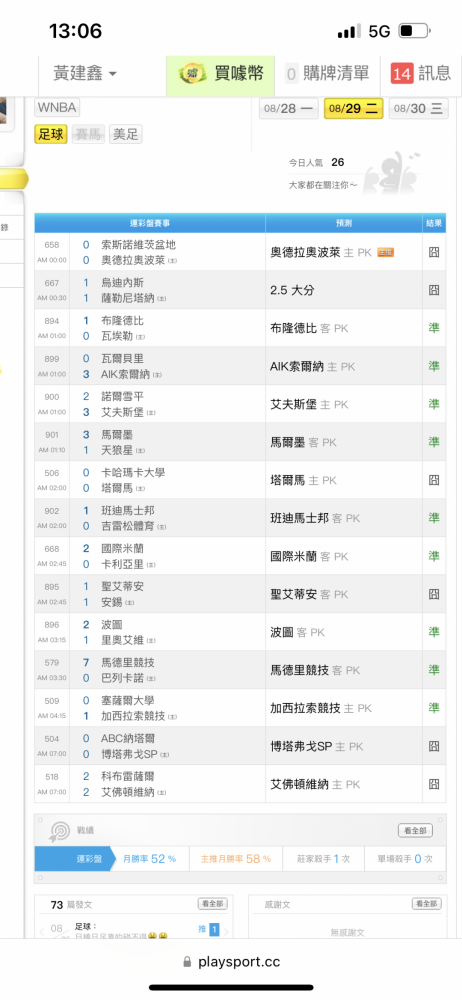Tap the 主推 badge on the 奧德拉奧波萊 prediction
Image resolution: width=462 pixels, height=1000 pixels.
tap(385, 253)
